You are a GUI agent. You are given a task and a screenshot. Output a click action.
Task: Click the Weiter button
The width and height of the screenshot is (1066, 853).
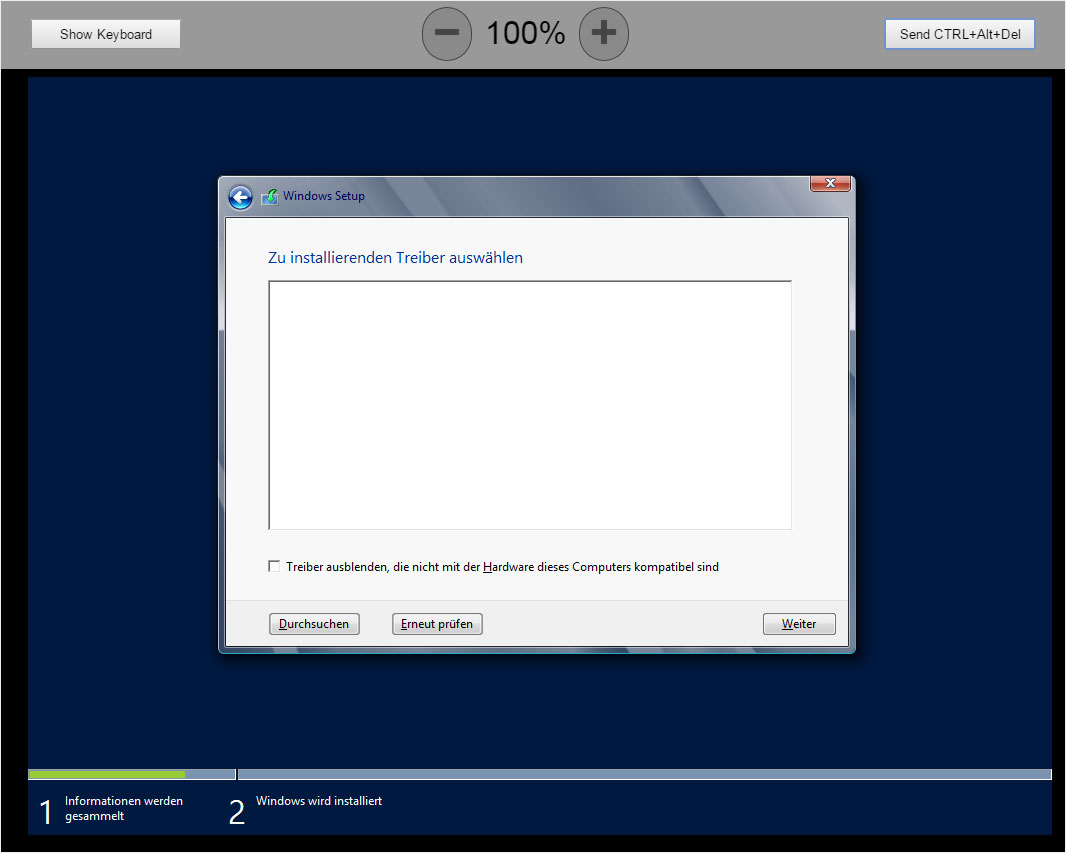pos(799,624)
